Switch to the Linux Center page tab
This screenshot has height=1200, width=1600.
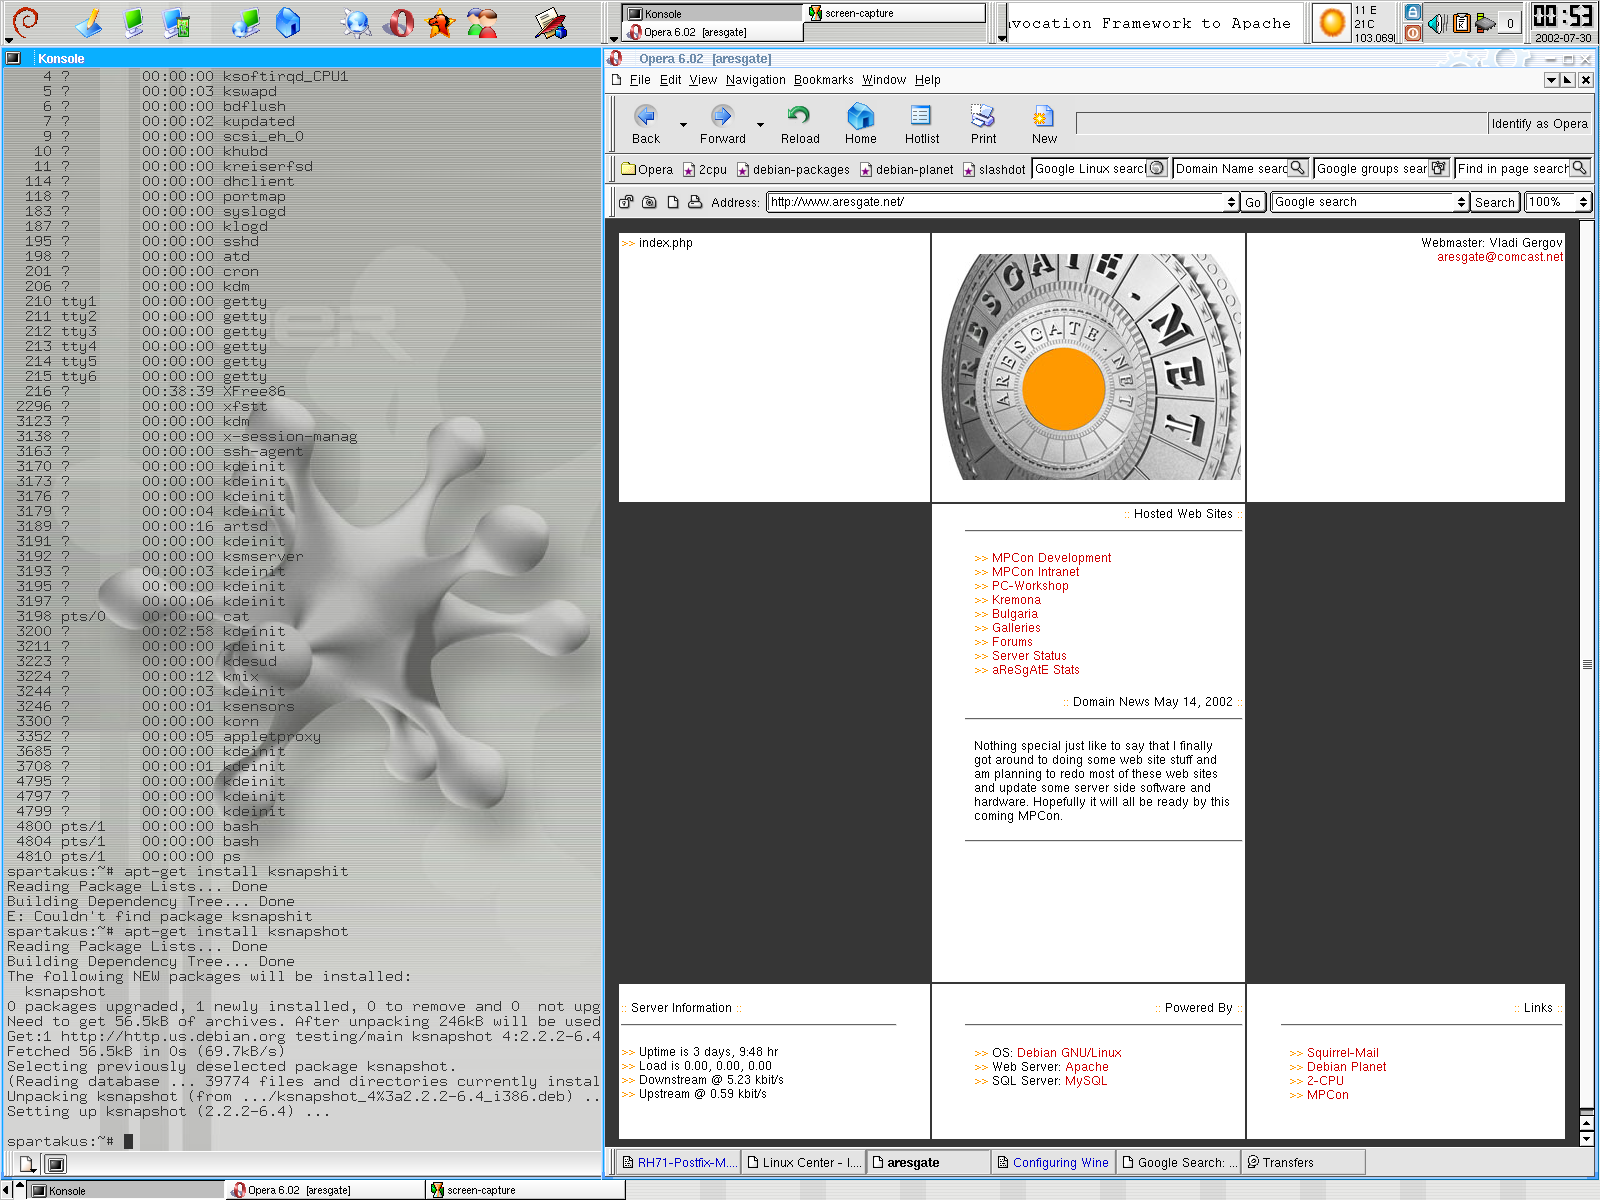(x=803, y=1162)
